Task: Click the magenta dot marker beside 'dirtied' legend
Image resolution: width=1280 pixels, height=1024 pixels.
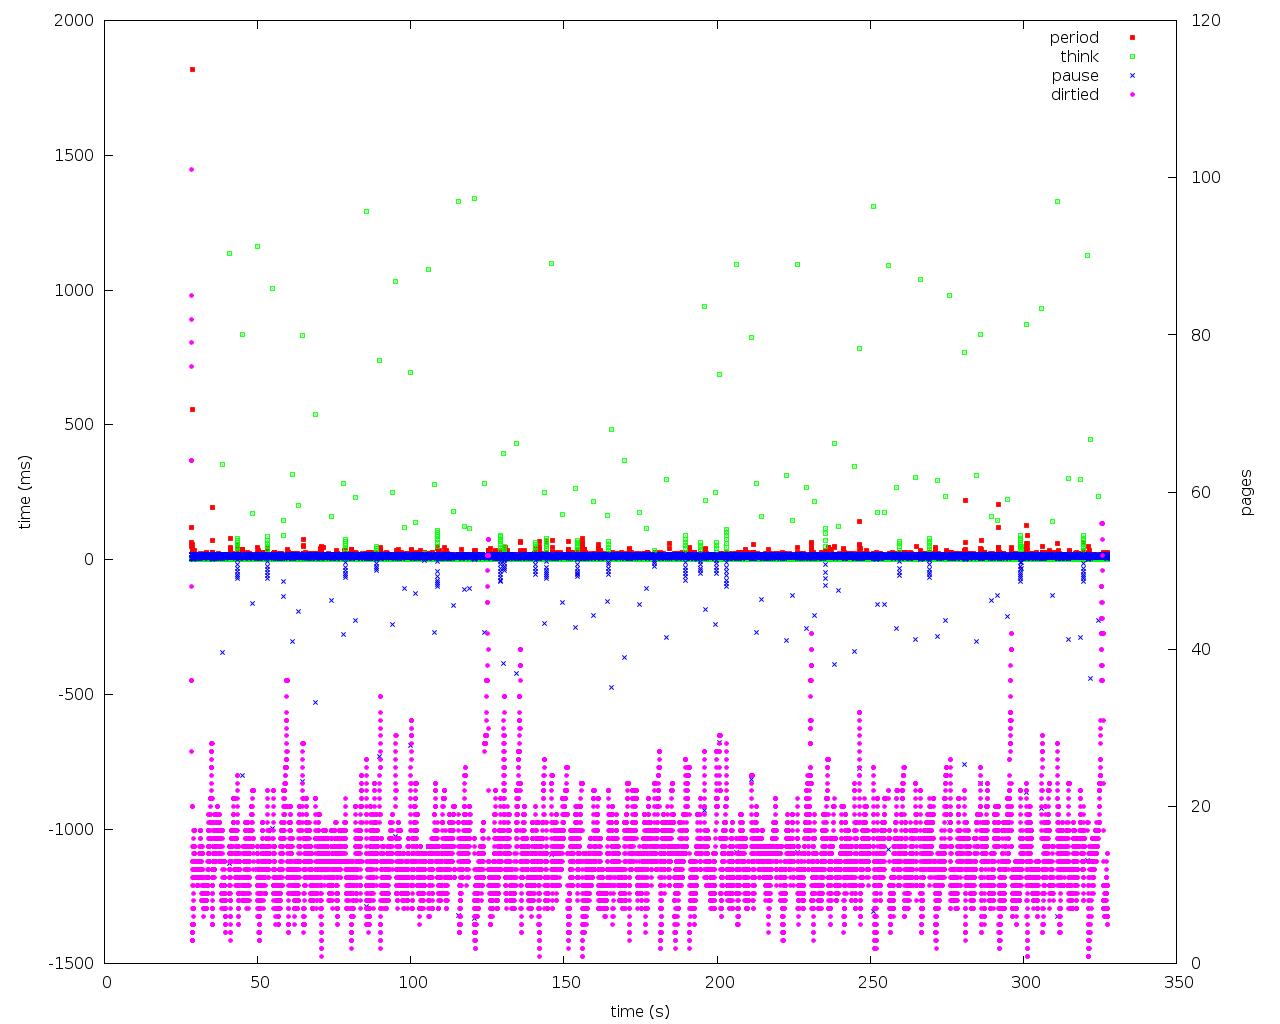Action: tap(1131, 95)
